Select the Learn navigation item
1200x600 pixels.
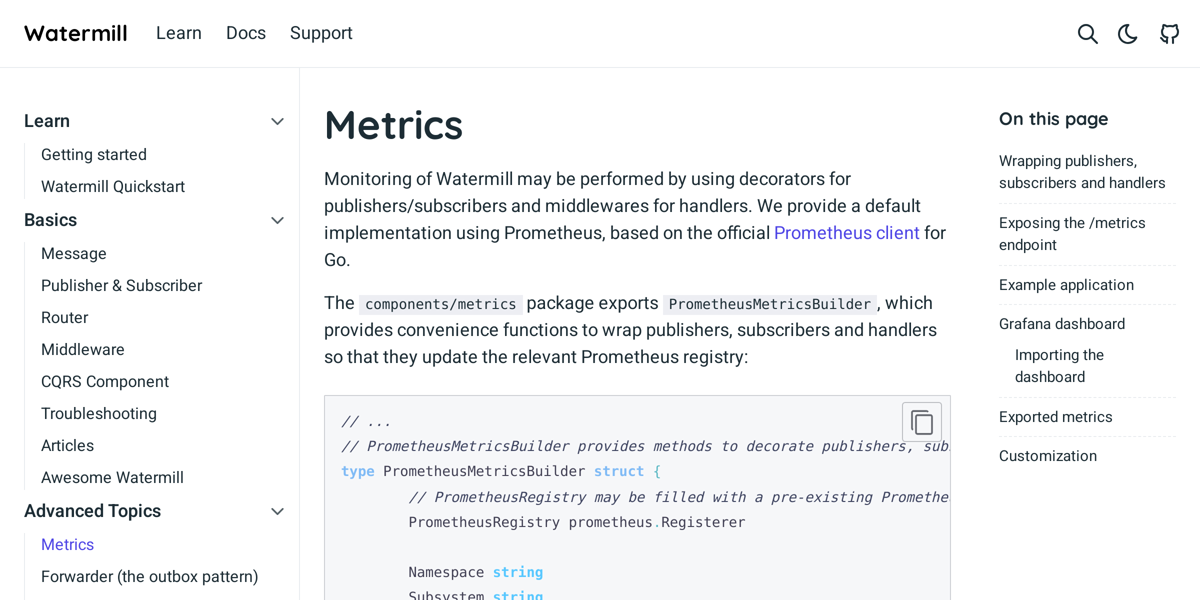[x=179, y=33]
